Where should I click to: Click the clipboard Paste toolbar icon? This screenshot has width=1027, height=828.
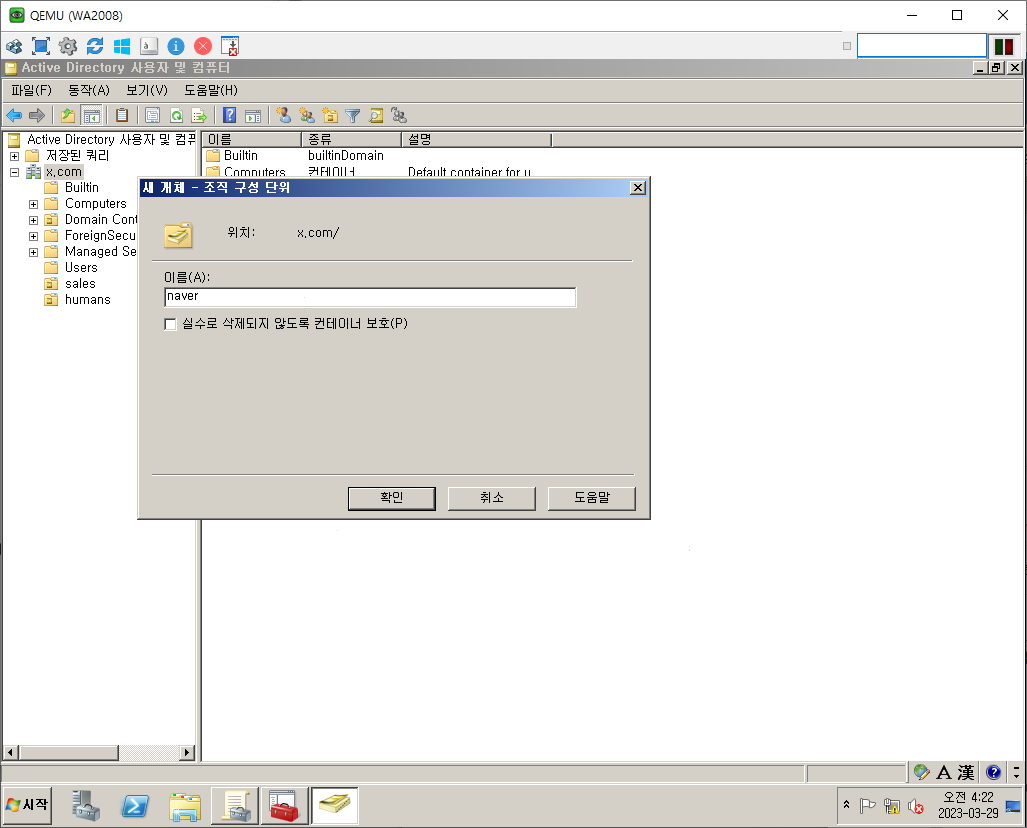pos(122,116)
